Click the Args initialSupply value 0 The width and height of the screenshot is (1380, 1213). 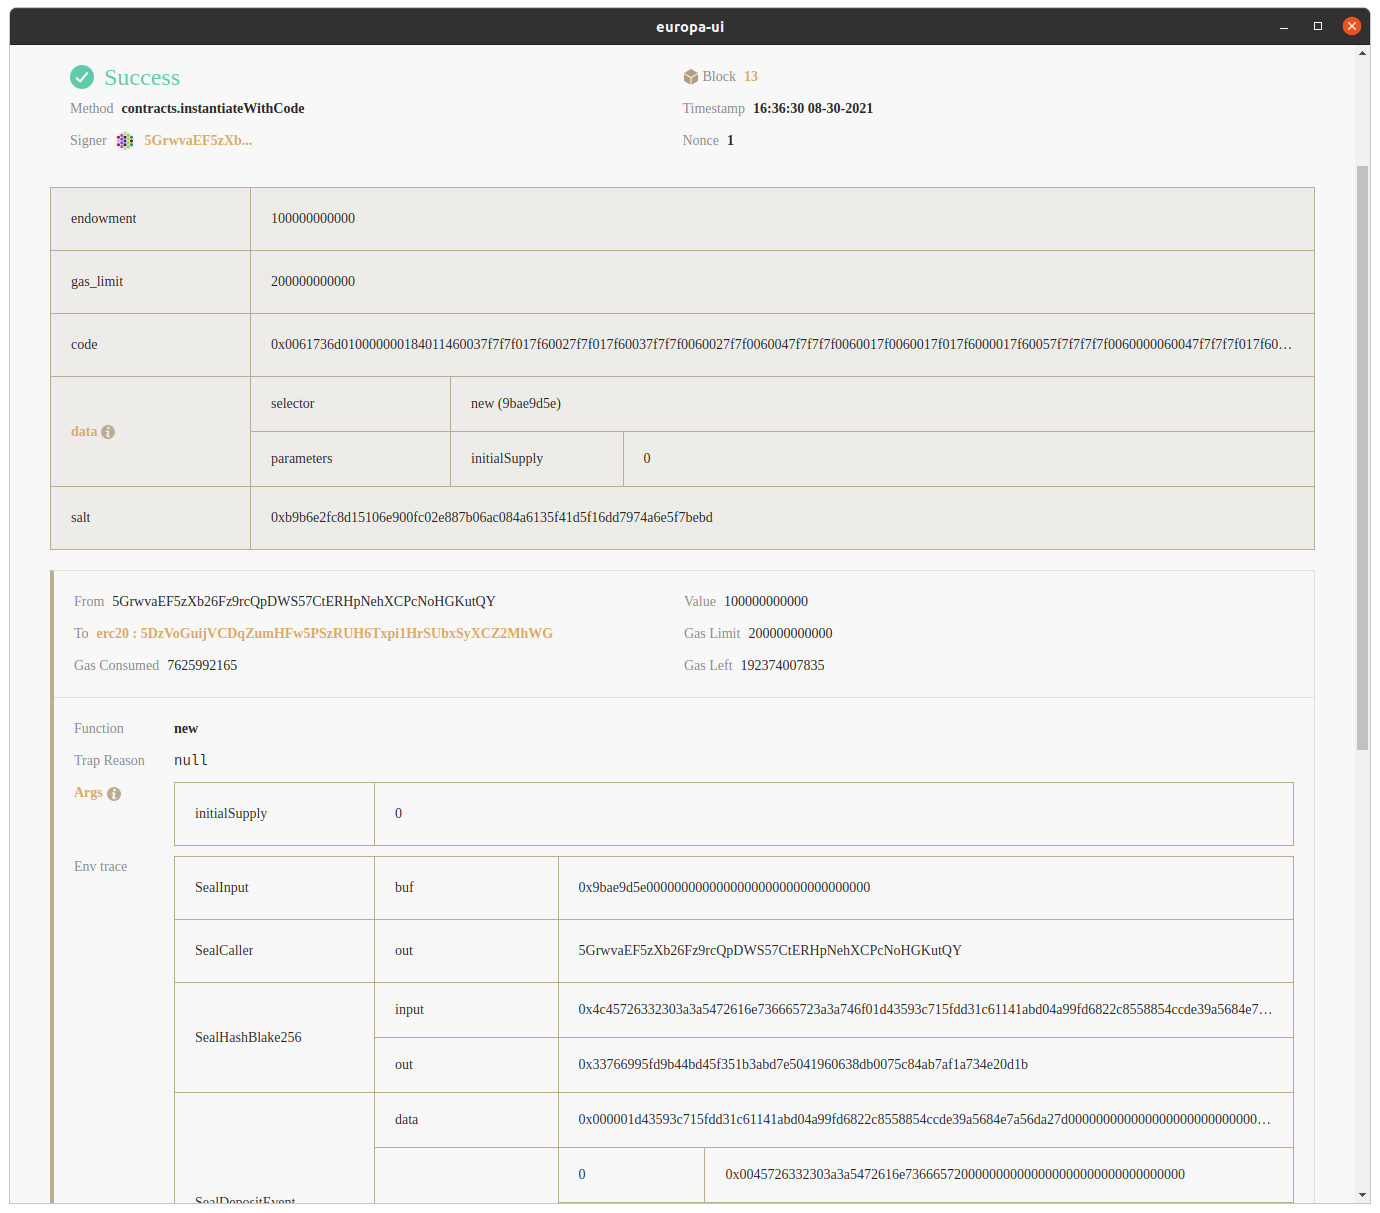pyautogui.click(x=398, y=814)
